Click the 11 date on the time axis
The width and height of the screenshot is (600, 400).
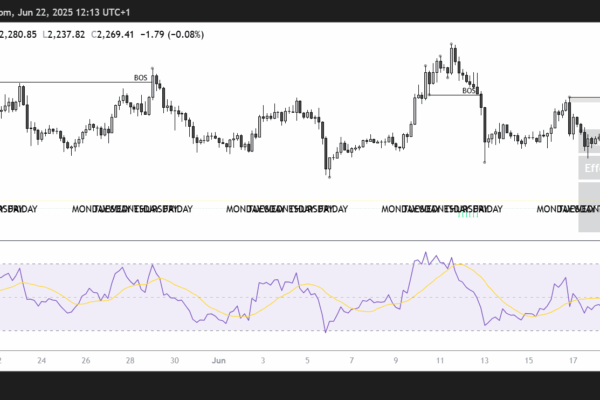point(440,361)
